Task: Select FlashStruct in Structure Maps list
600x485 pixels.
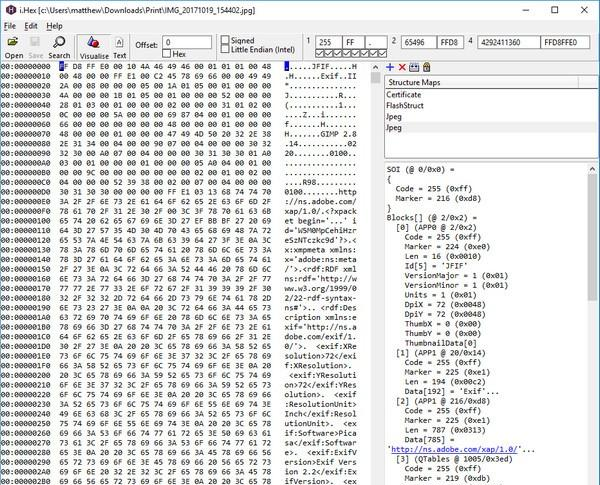Action: click(405, 106)
